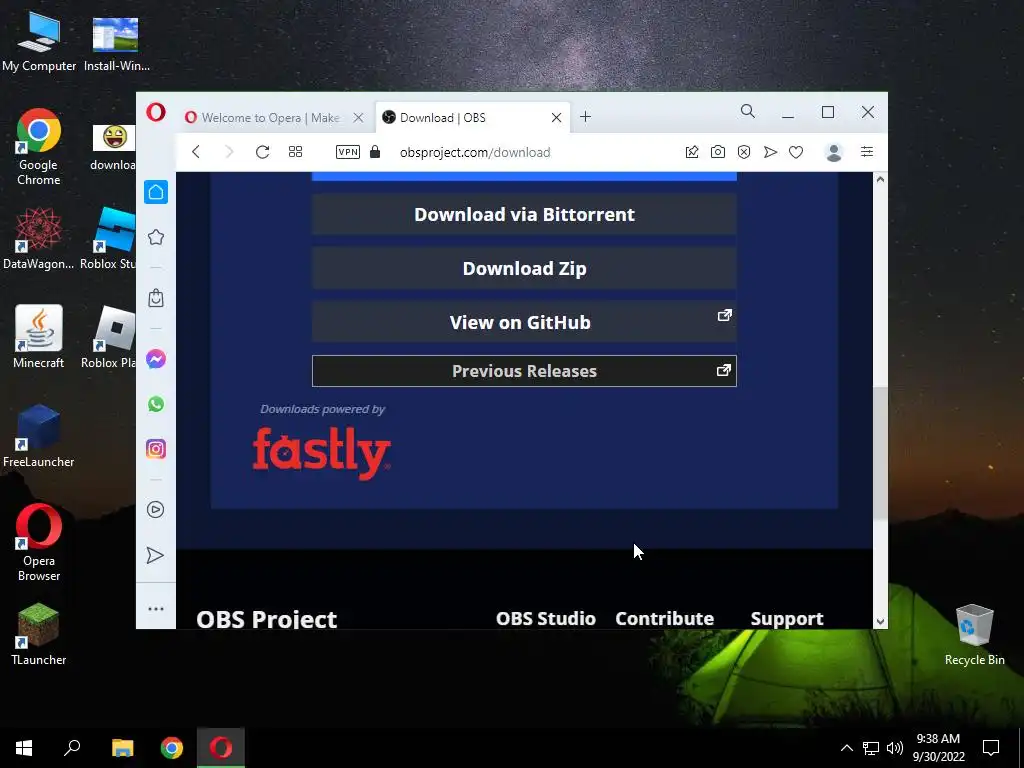Select the Install-Win desktop icon
The image size is (1024, 768).
(x=116, y=43)
